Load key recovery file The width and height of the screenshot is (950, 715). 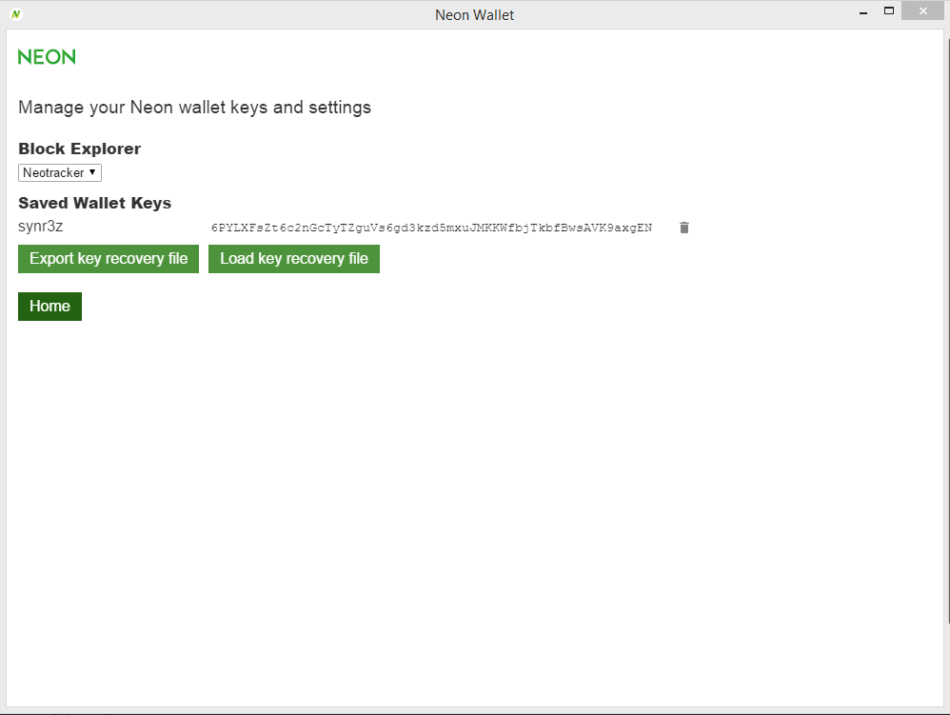(294, 259)
